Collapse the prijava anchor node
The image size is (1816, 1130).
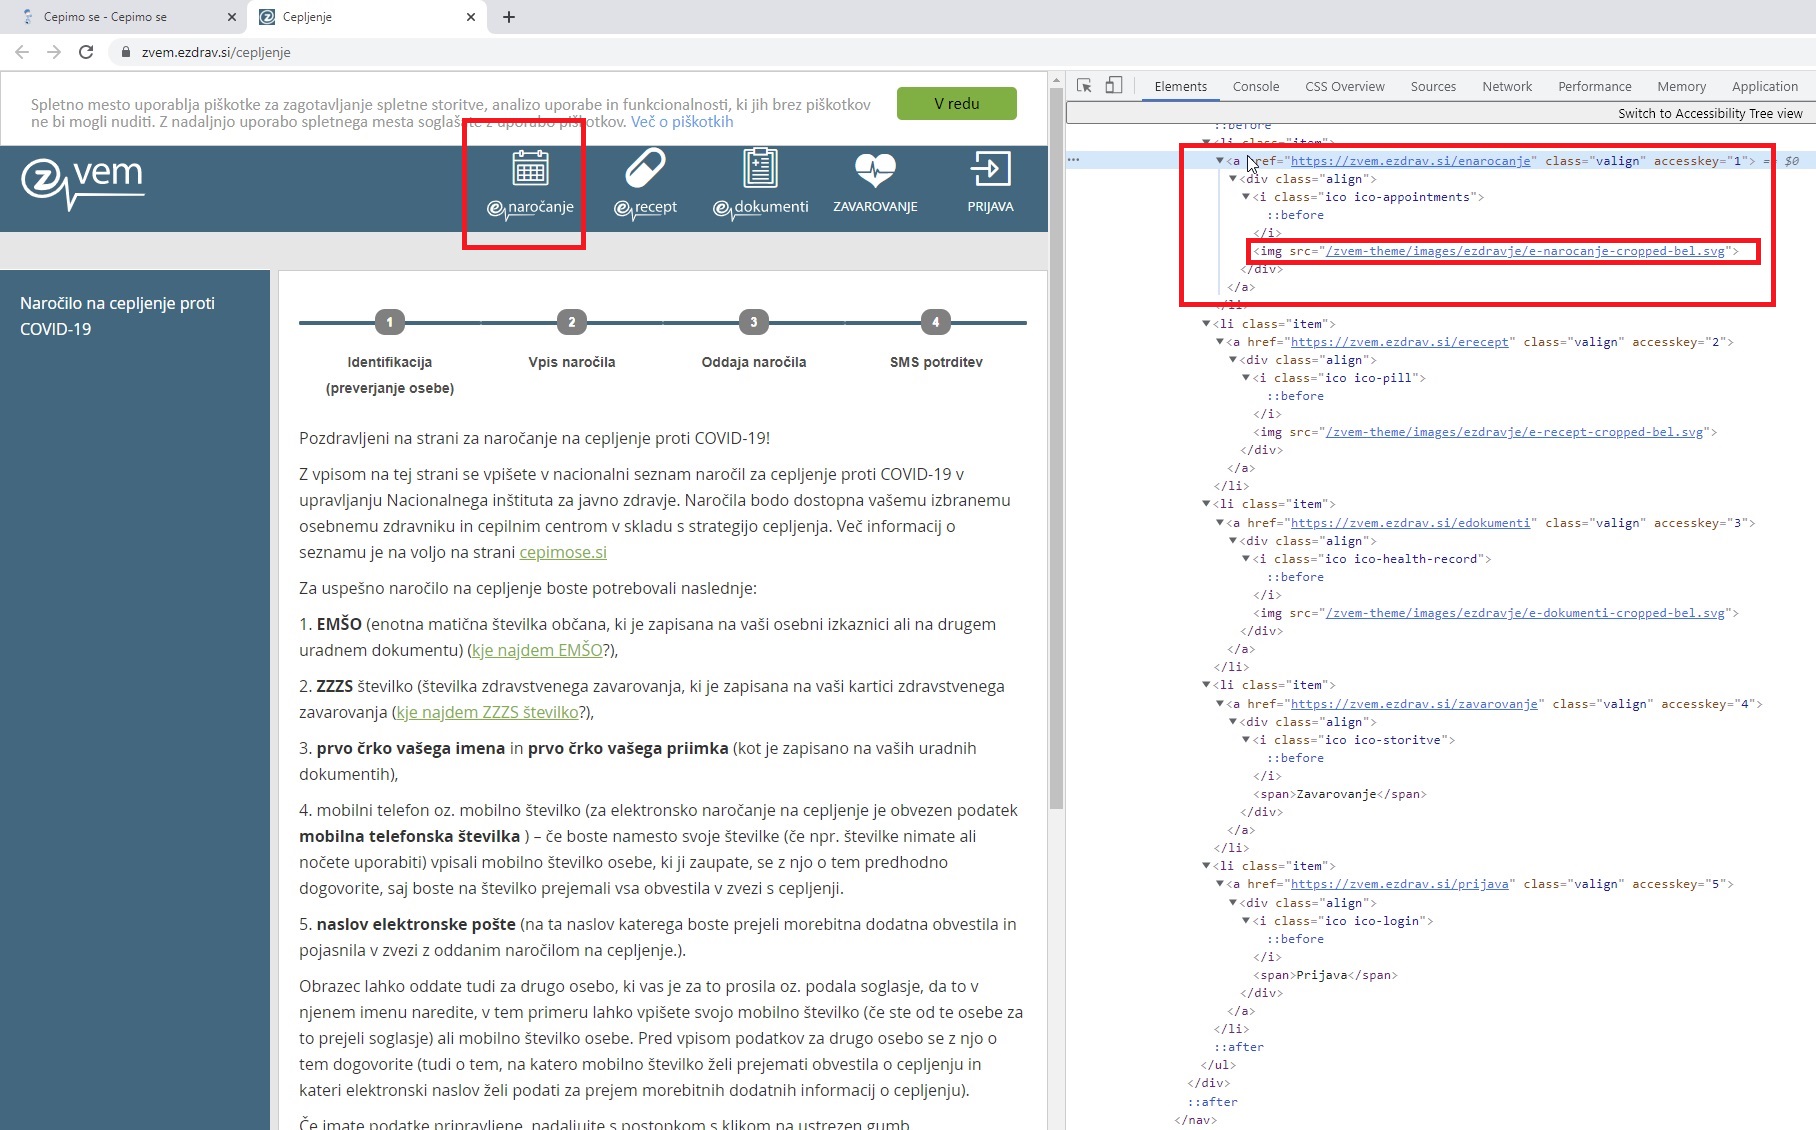(x=1220, y=884)
